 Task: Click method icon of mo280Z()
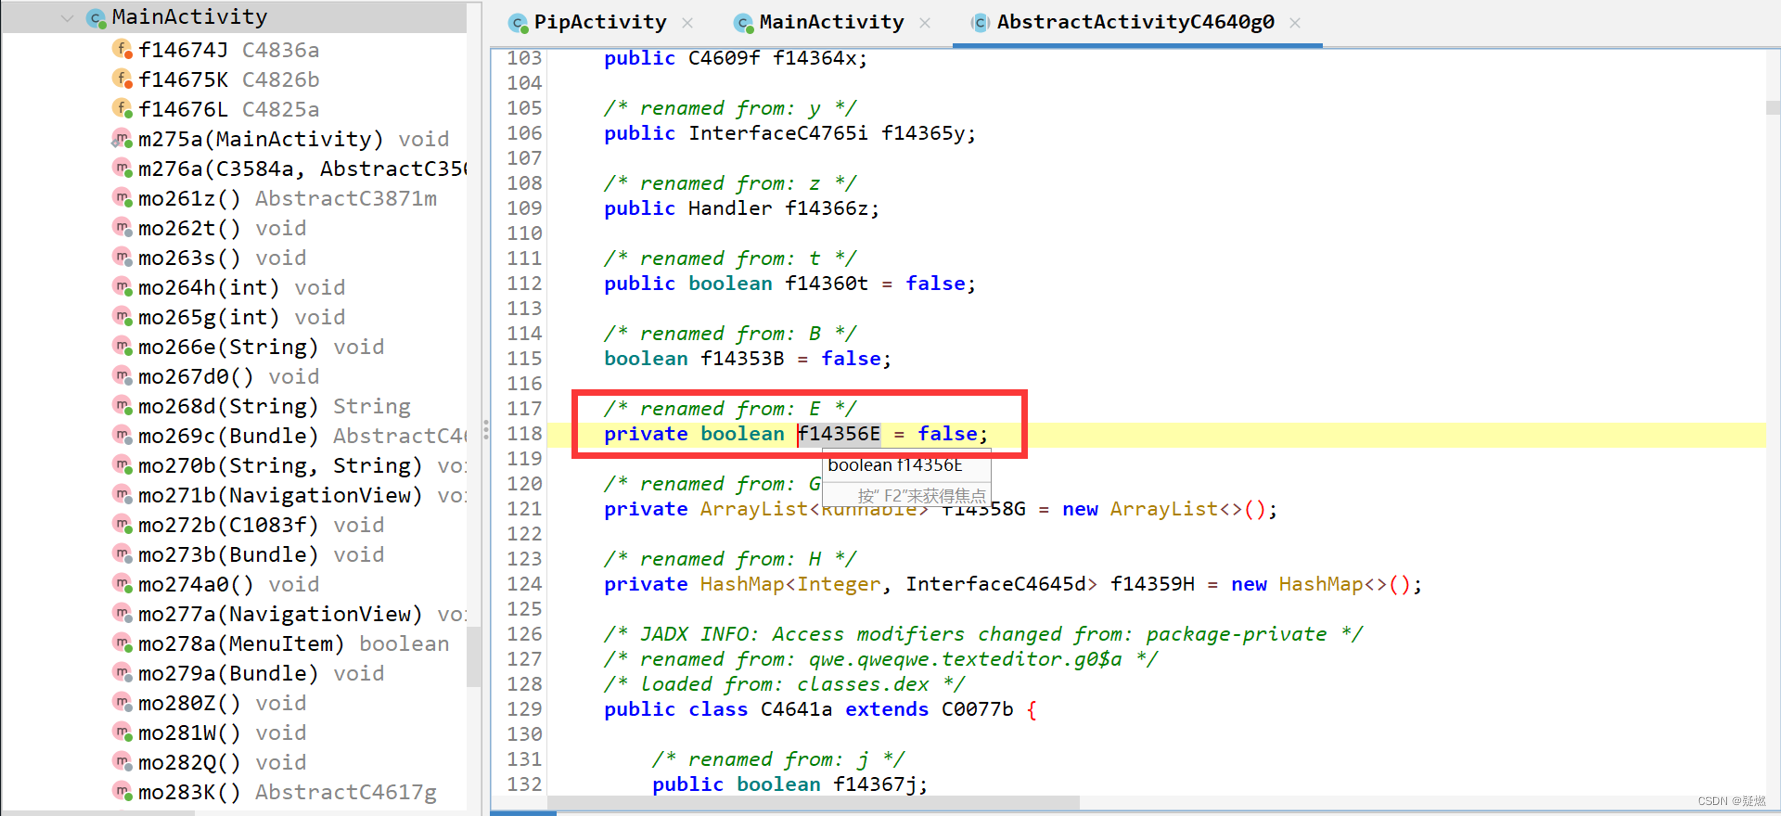tap(122, 702)
